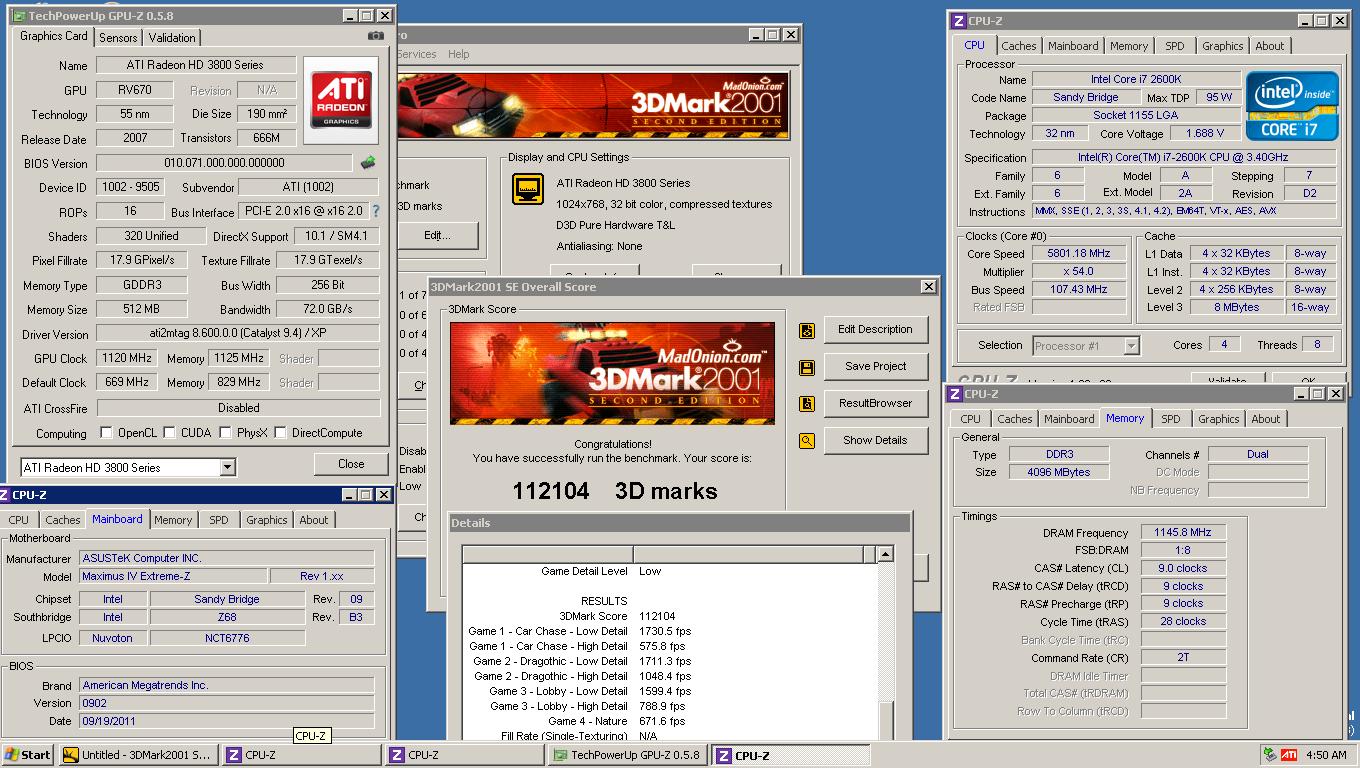Image resolution: width=1360 pixels, height=768 pixels.
Task: Click the Save Project button
Action: (876, 367)
